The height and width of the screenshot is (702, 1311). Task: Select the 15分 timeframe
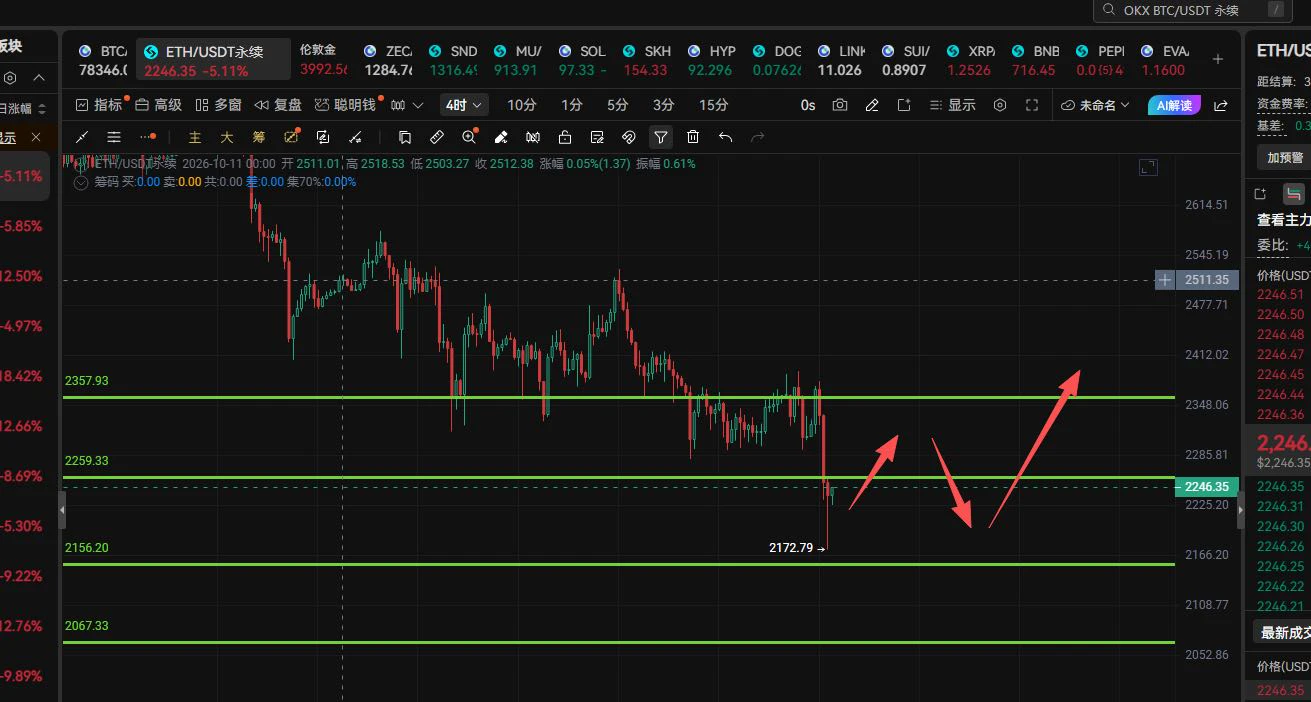point(714,105)
